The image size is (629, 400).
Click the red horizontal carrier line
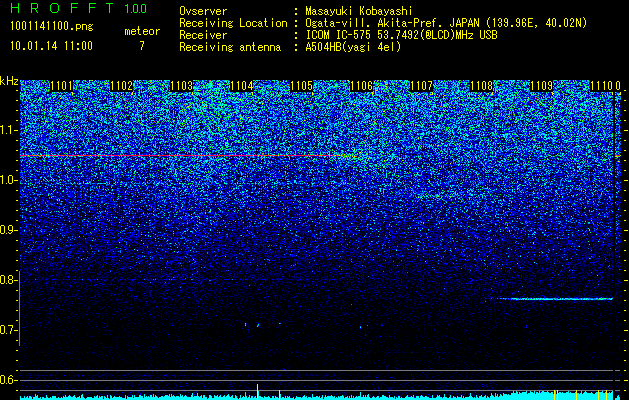189,155
